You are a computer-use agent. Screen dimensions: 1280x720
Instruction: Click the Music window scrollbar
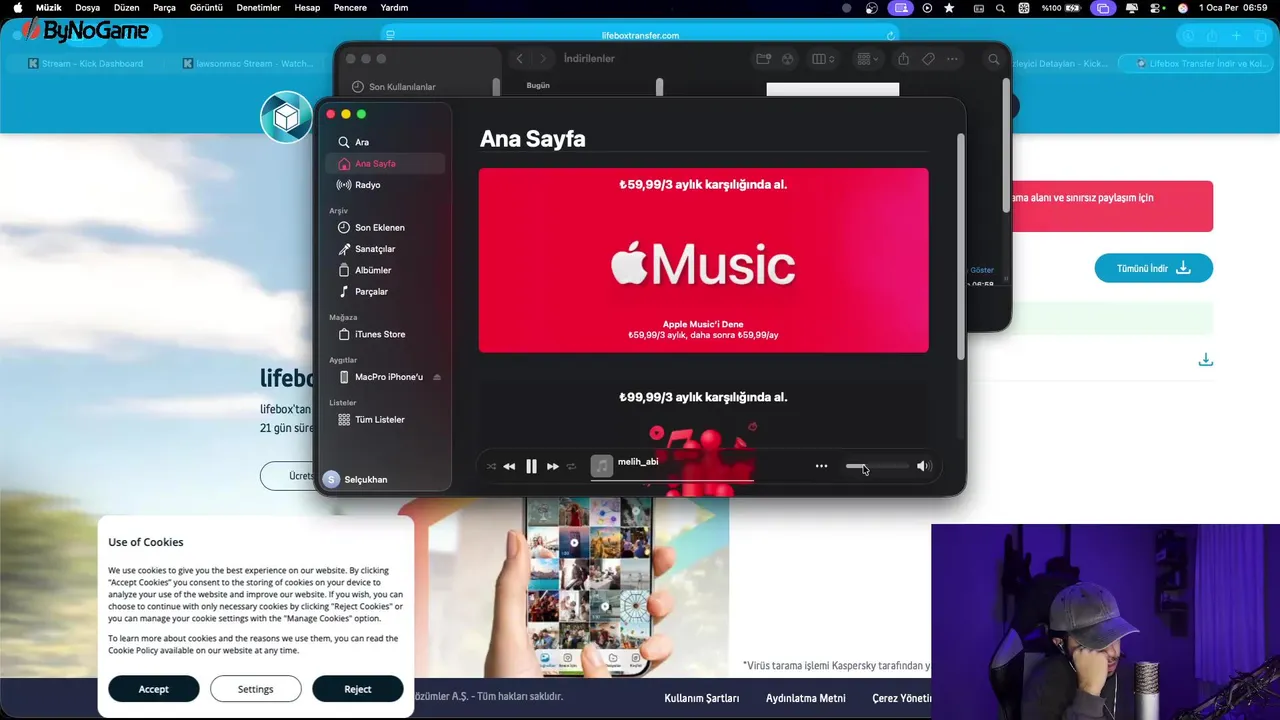[962, 245]
